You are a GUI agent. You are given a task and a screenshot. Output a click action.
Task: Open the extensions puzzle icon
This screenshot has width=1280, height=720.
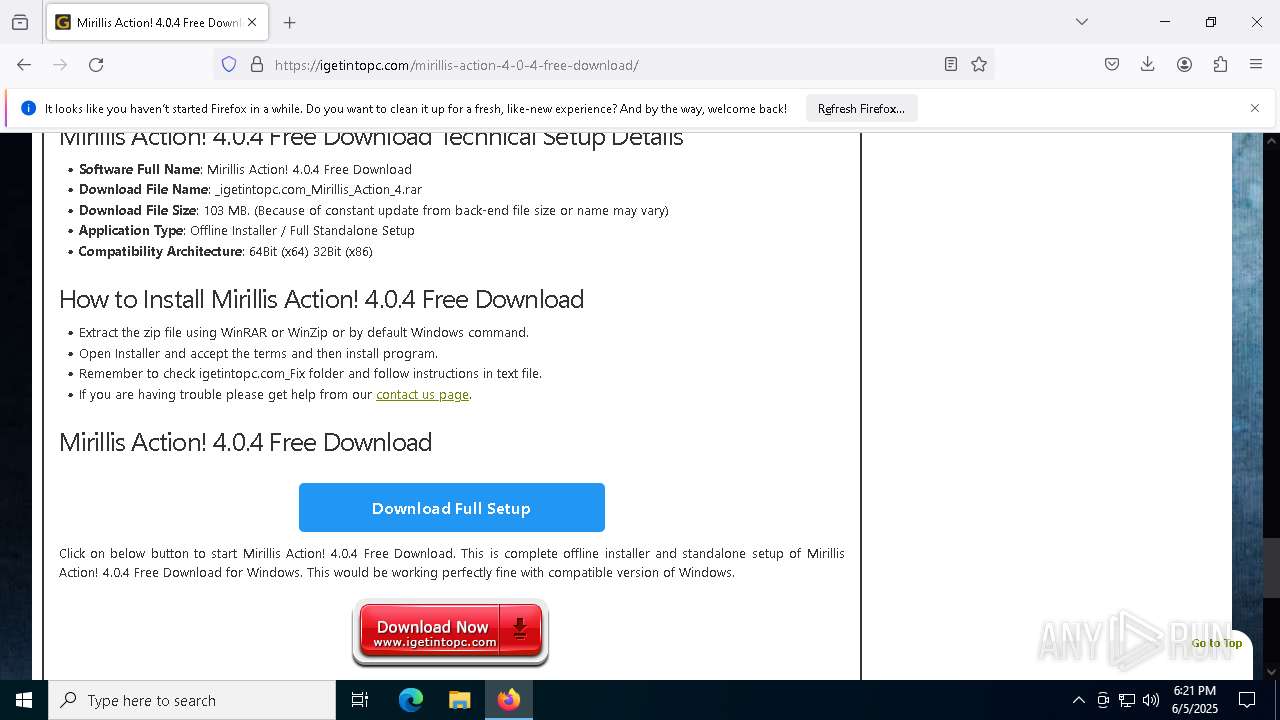click(1220, 64)
